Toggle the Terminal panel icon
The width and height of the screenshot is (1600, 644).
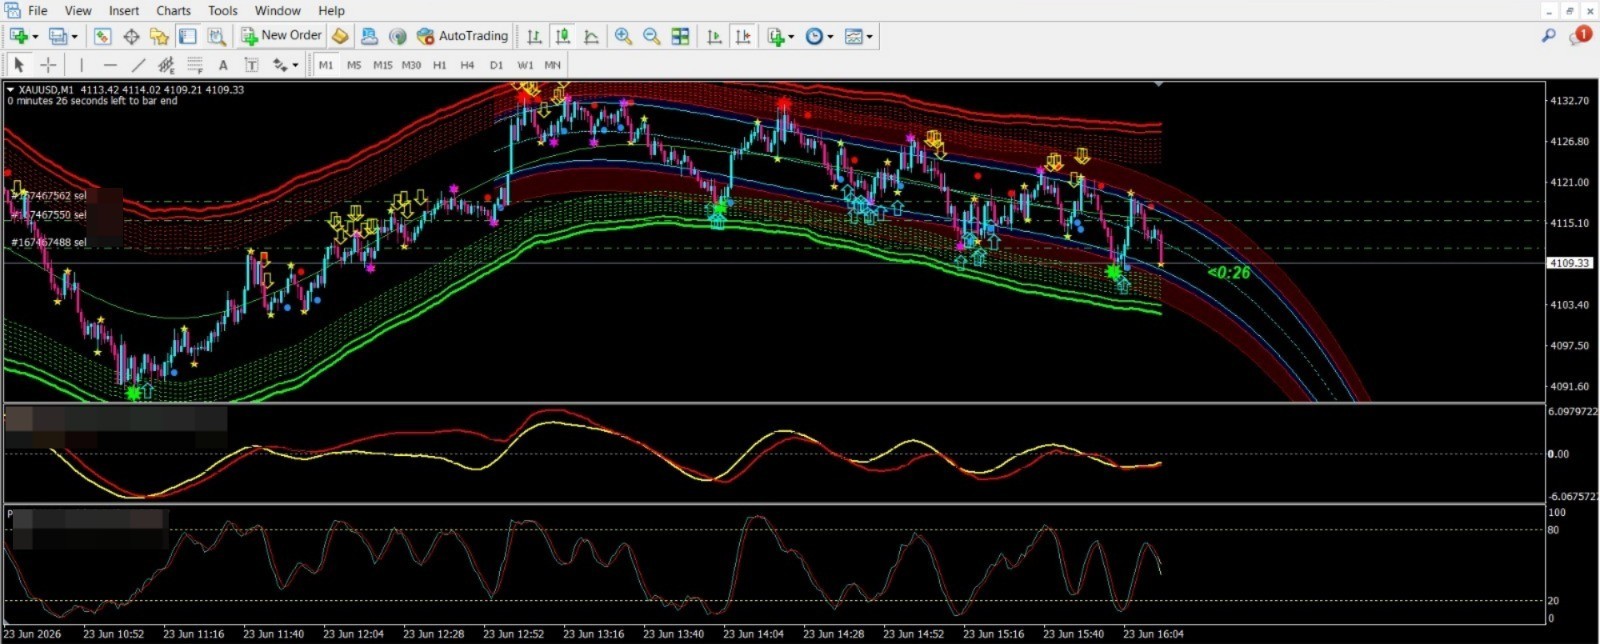187,36
